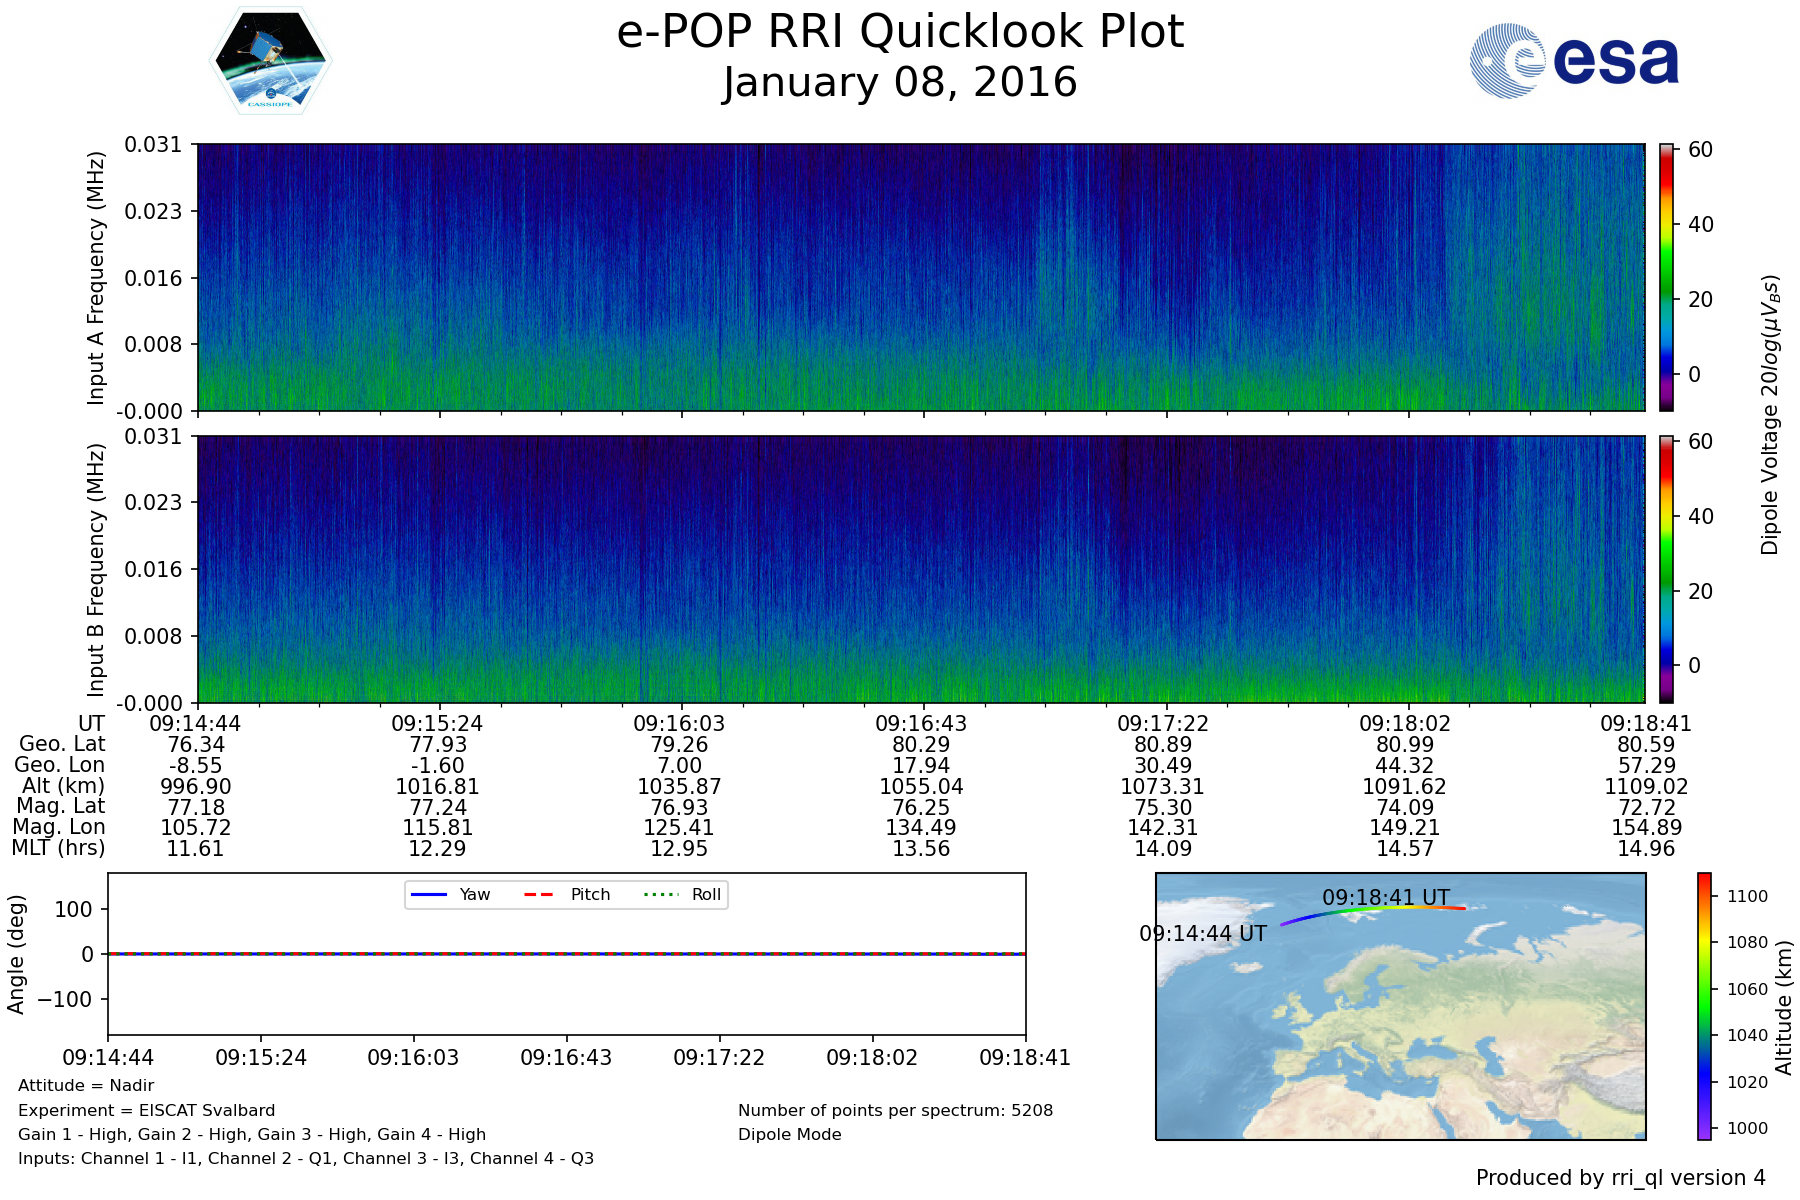Click the January 08, 2016 date subtitle
Viewport: 1800px width, 1200px height.
(900, 83)
